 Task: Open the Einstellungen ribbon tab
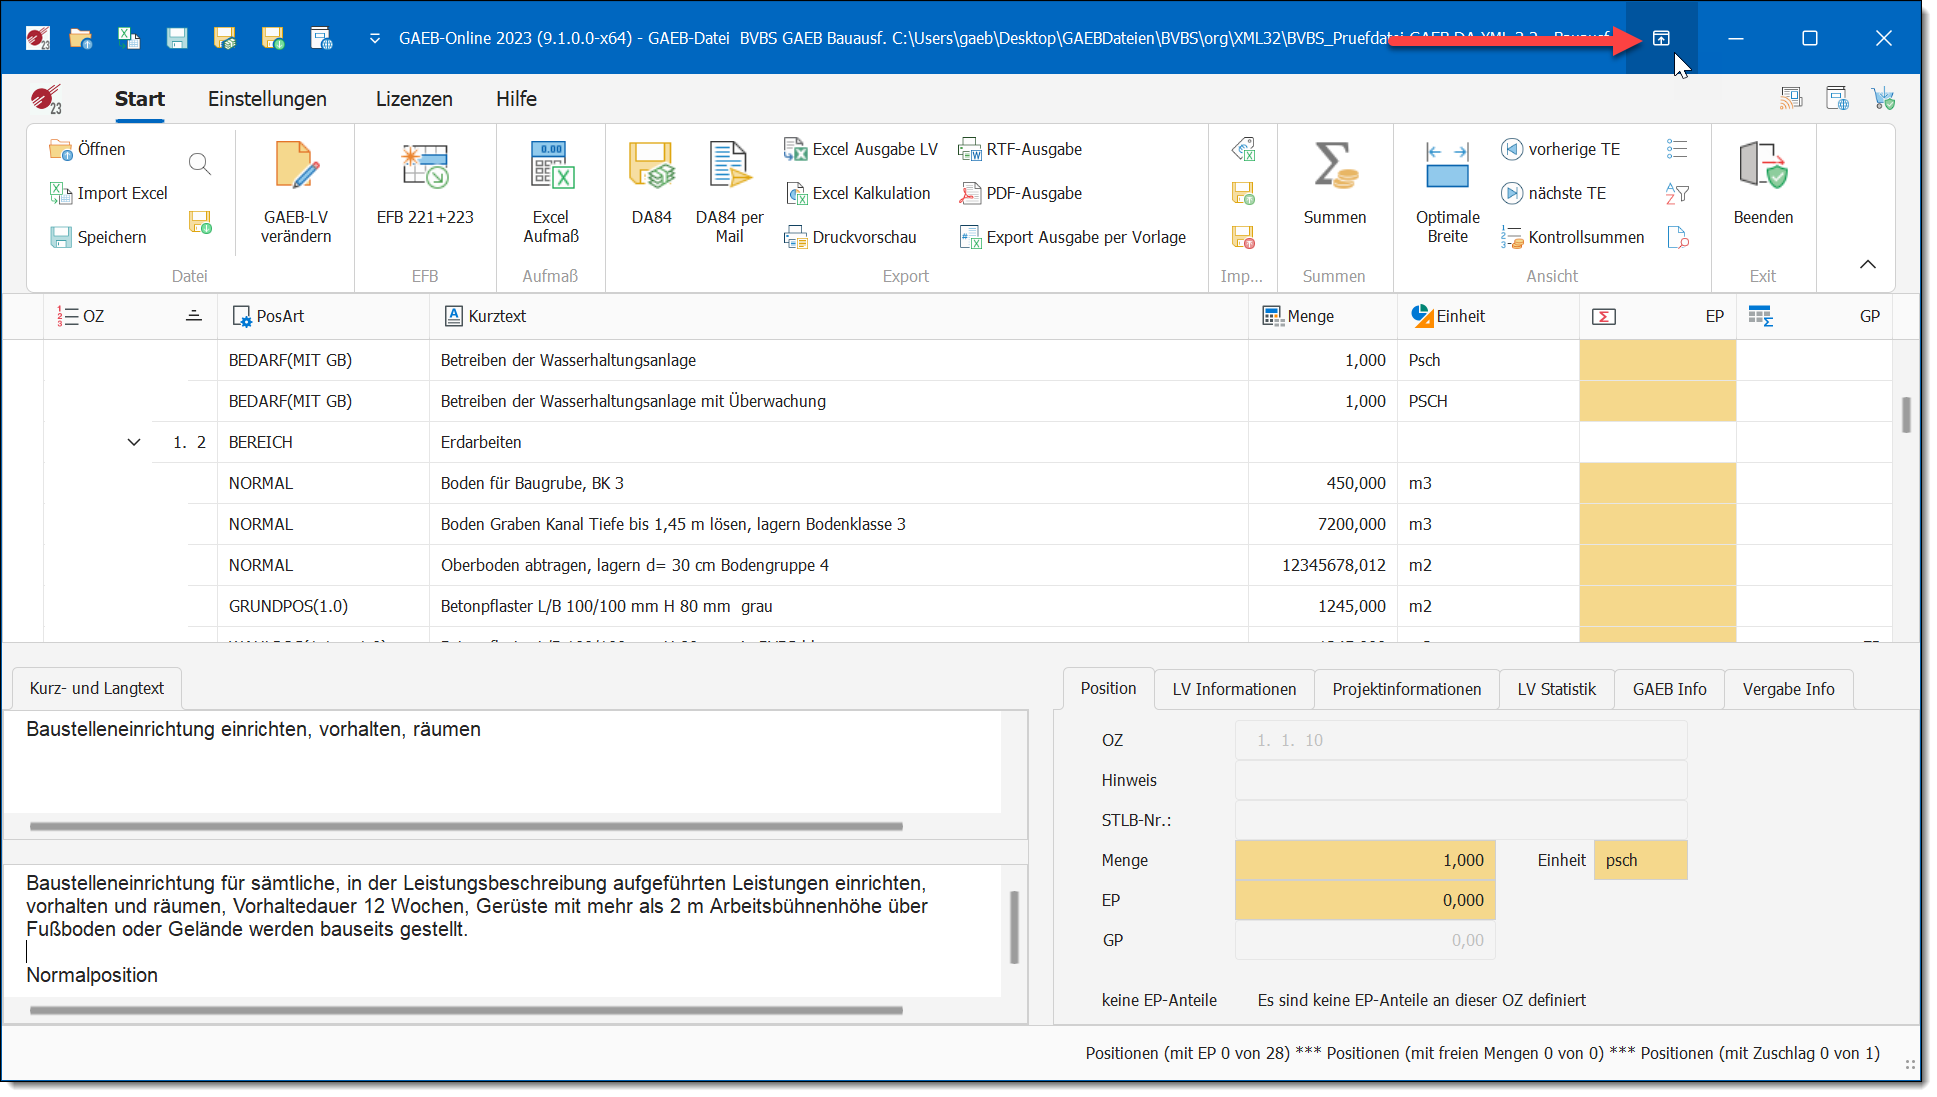point(267,99)
